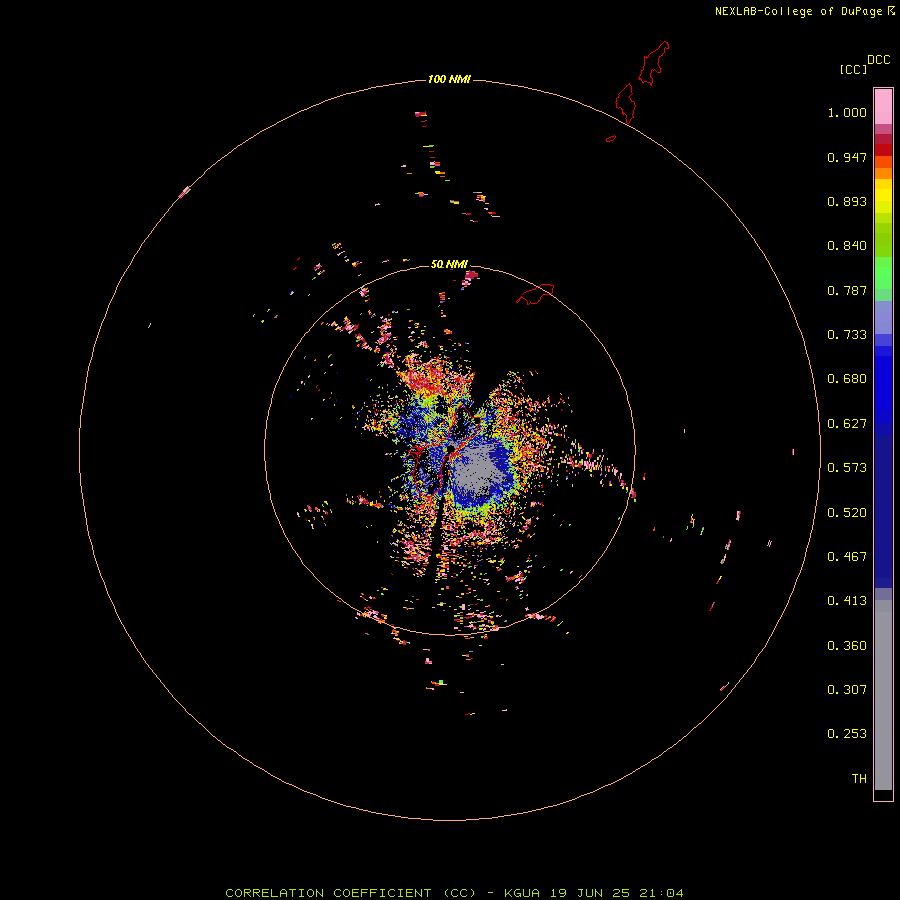The width and height of the screenshot is (900, 900).
Task: Click the 0.253 color scale value
Action: [x=847, y=734]
